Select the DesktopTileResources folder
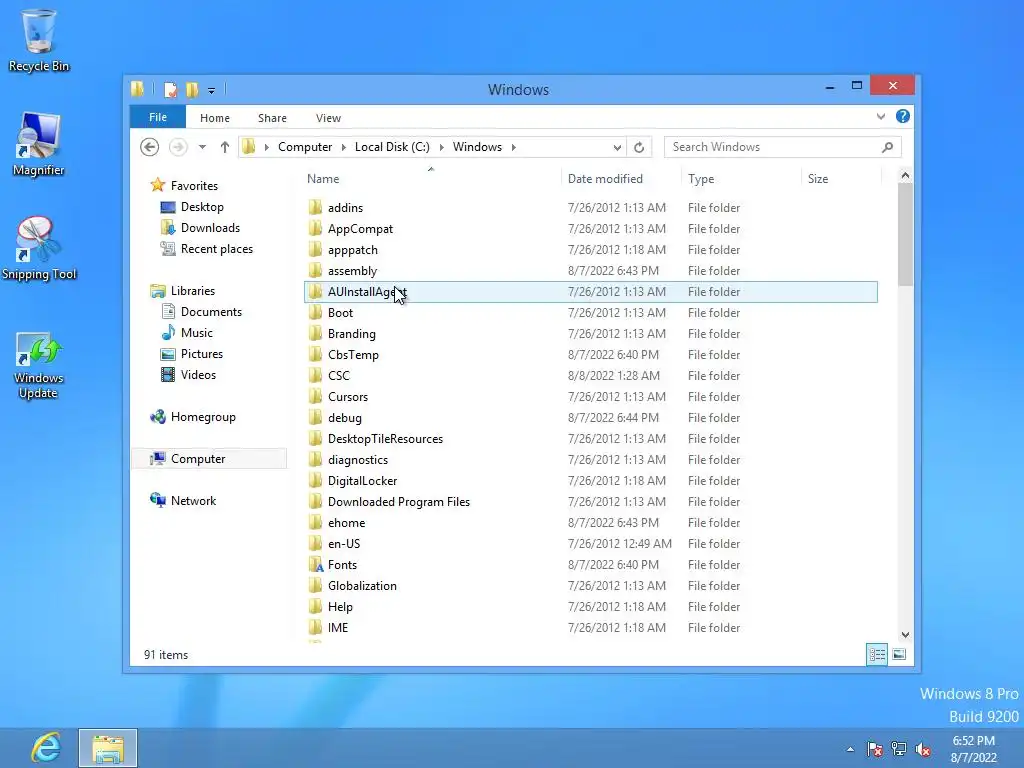This screenshot has width=1024, height=768. [x=591, y=438]
